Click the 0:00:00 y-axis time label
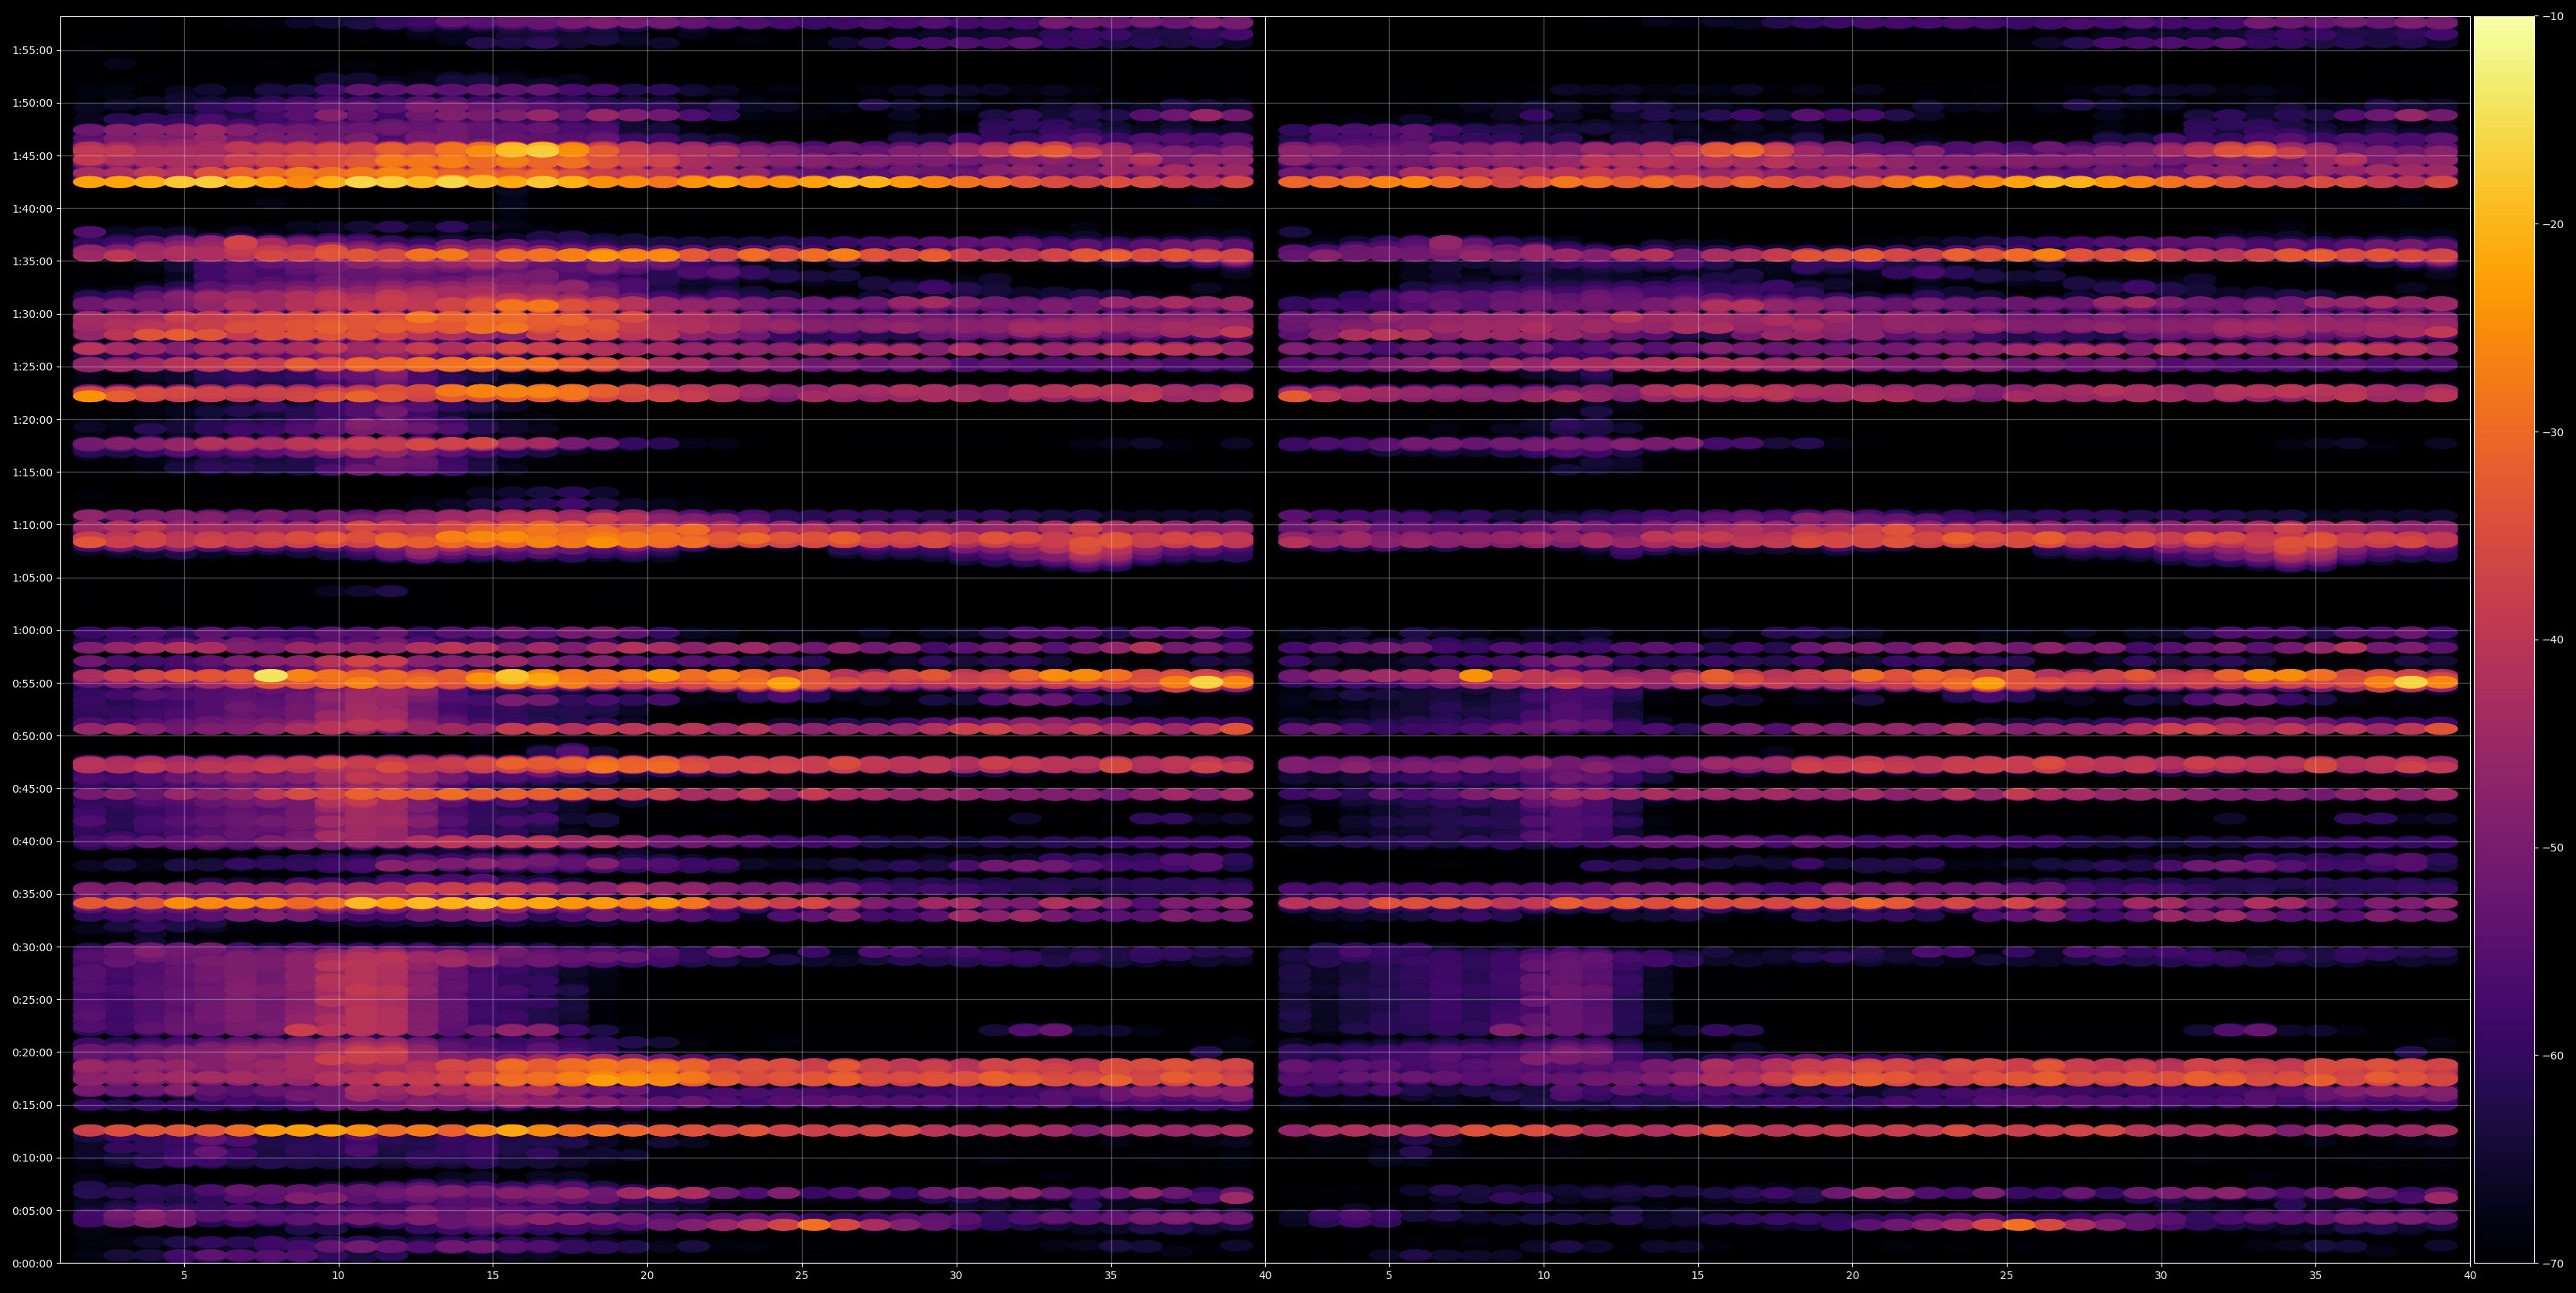 (x=32, y=1264)
